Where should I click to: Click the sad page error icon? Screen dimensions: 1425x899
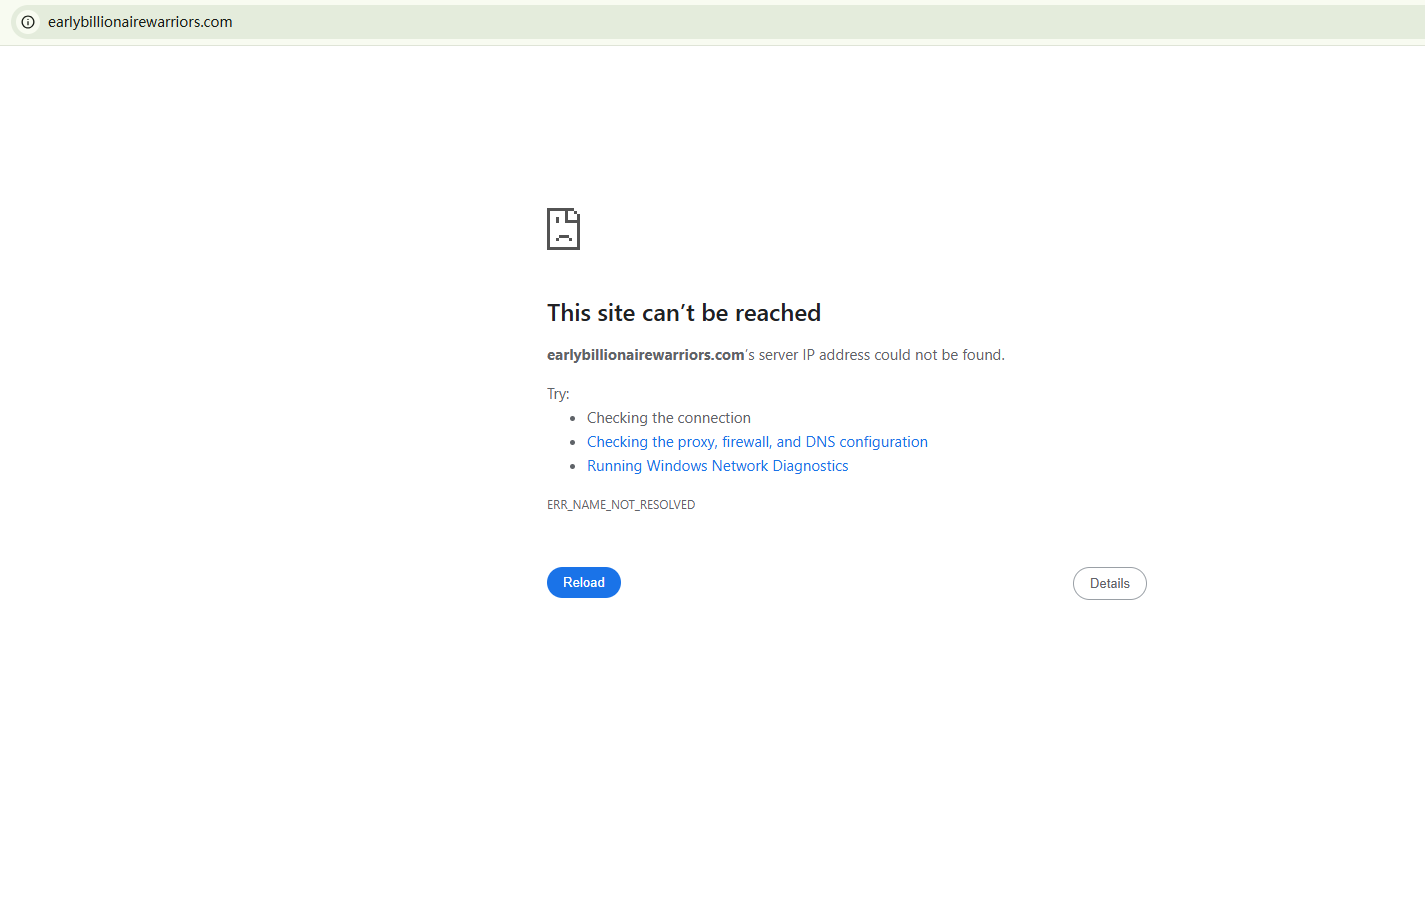coord(563,229)
